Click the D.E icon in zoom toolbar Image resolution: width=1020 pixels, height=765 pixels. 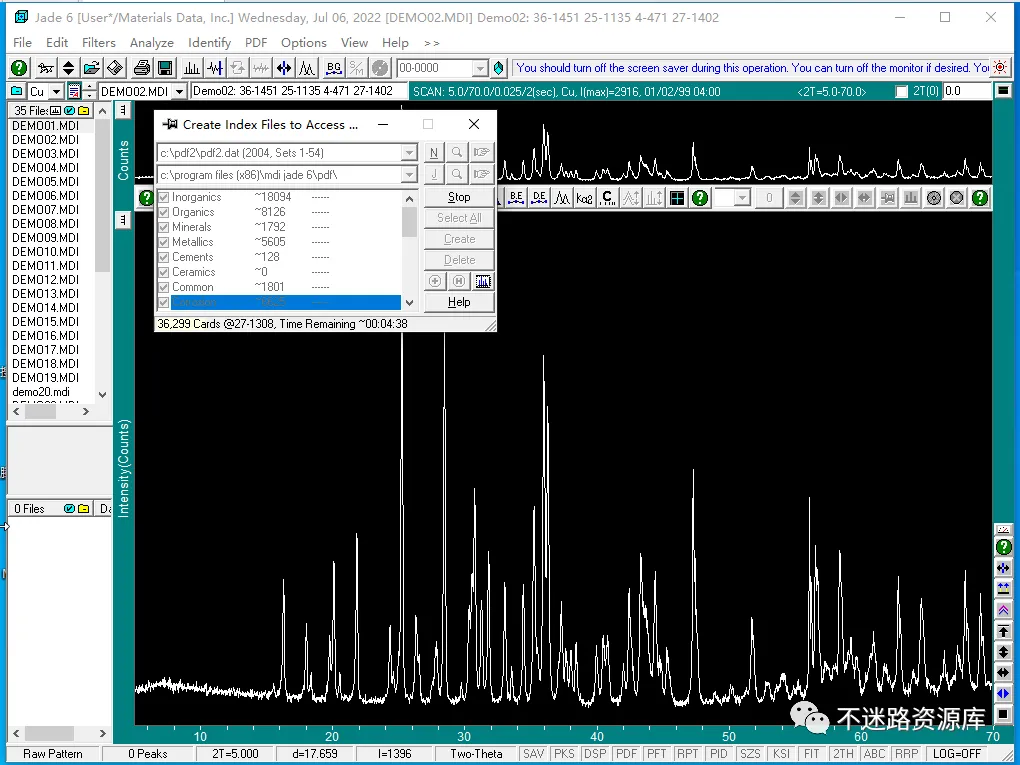tap(539, 198)
